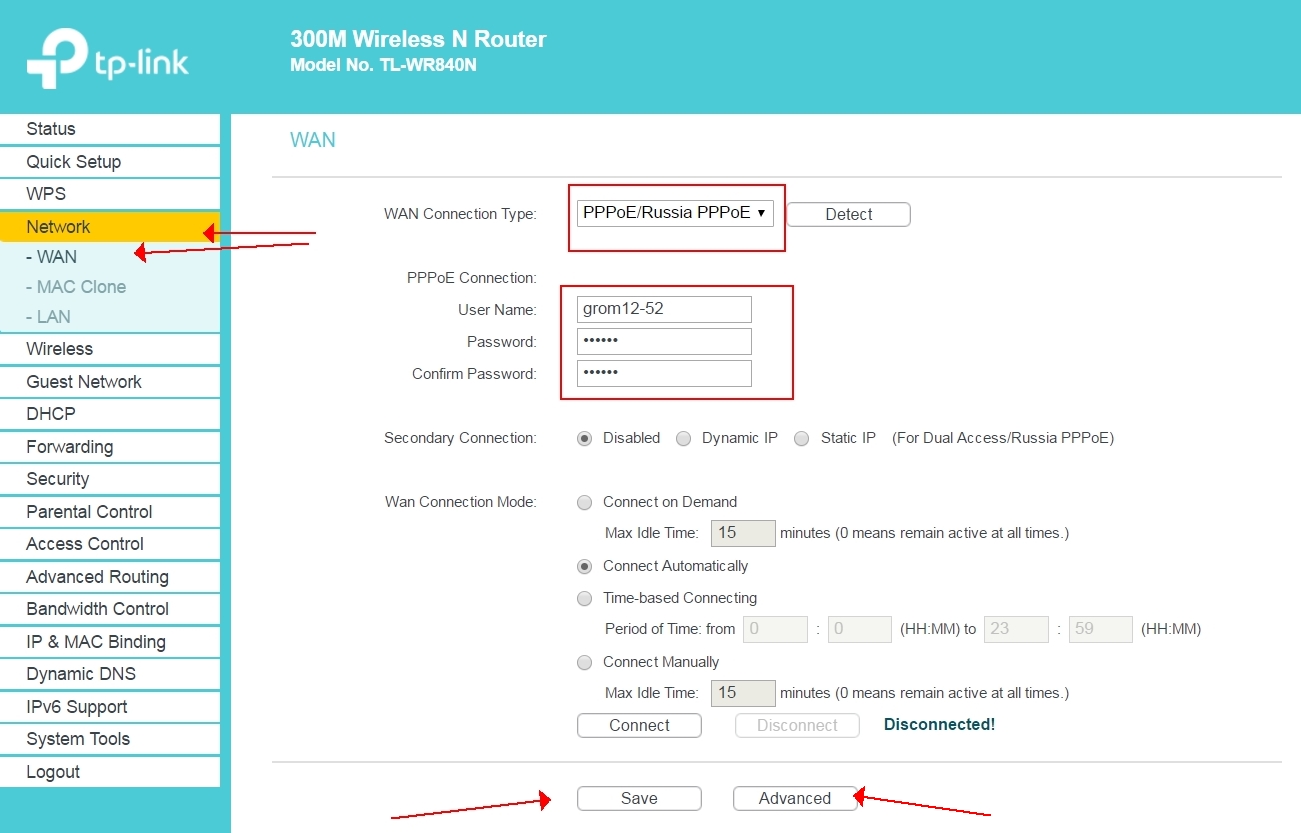Click Max Idle Time field under Connect on Demand
The width and height of the screenshot is (1301, 833).
point(743,533)
